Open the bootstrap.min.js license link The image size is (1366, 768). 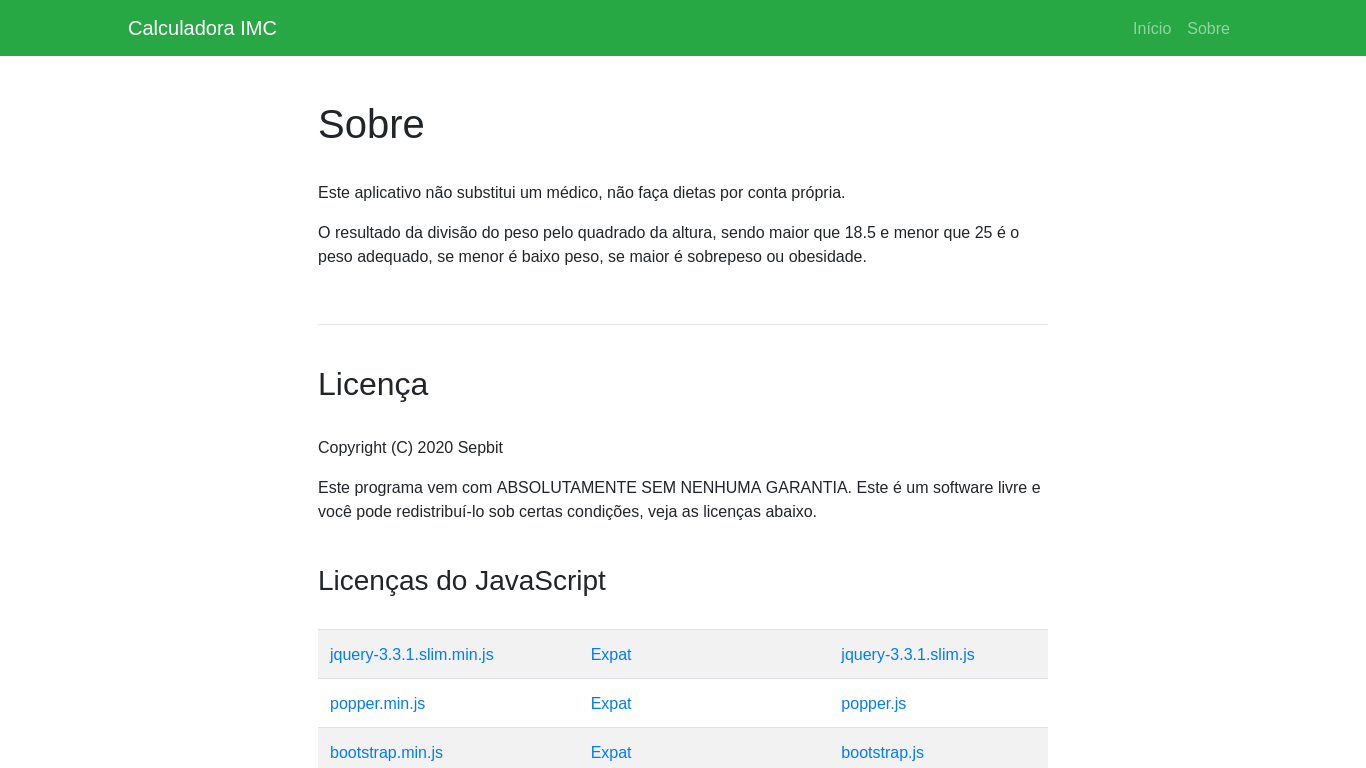tap(386, 752)
